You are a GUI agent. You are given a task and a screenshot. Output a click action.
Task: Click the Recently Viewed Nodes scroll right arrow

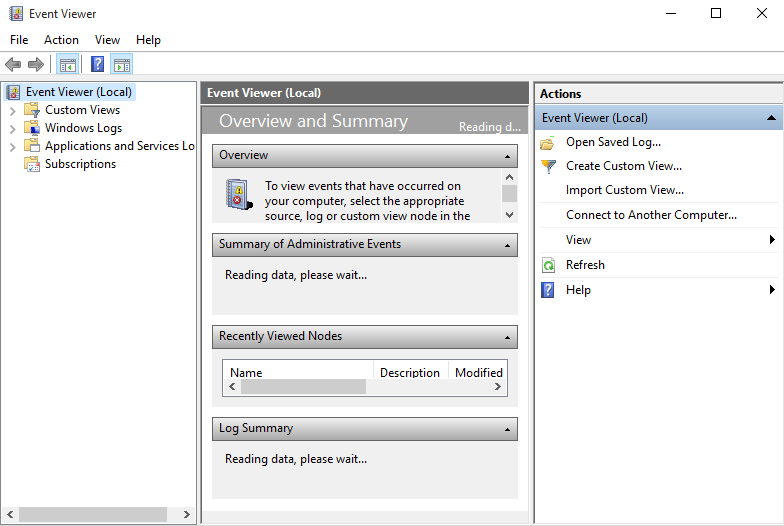[498, 386]
